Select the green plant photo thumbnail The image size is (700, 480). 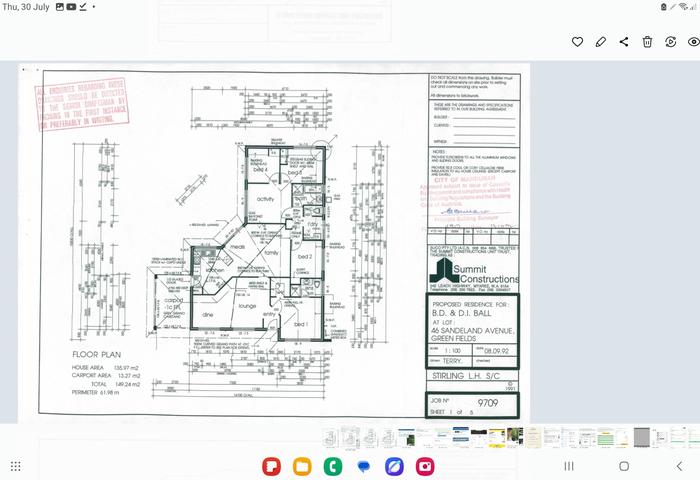point(515,437)
